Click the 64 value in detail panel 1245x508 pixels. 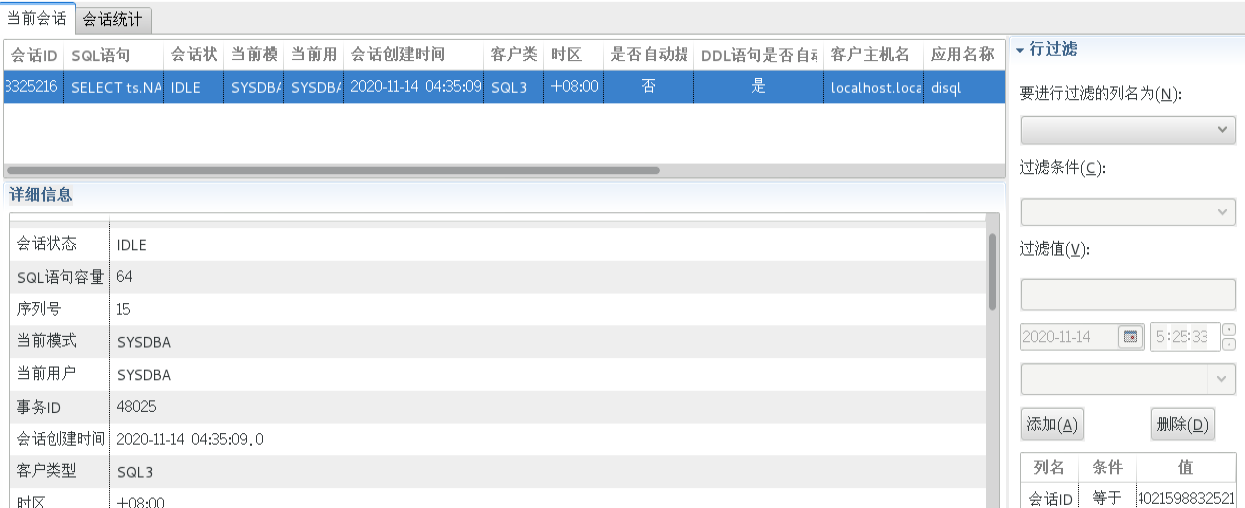124,276
